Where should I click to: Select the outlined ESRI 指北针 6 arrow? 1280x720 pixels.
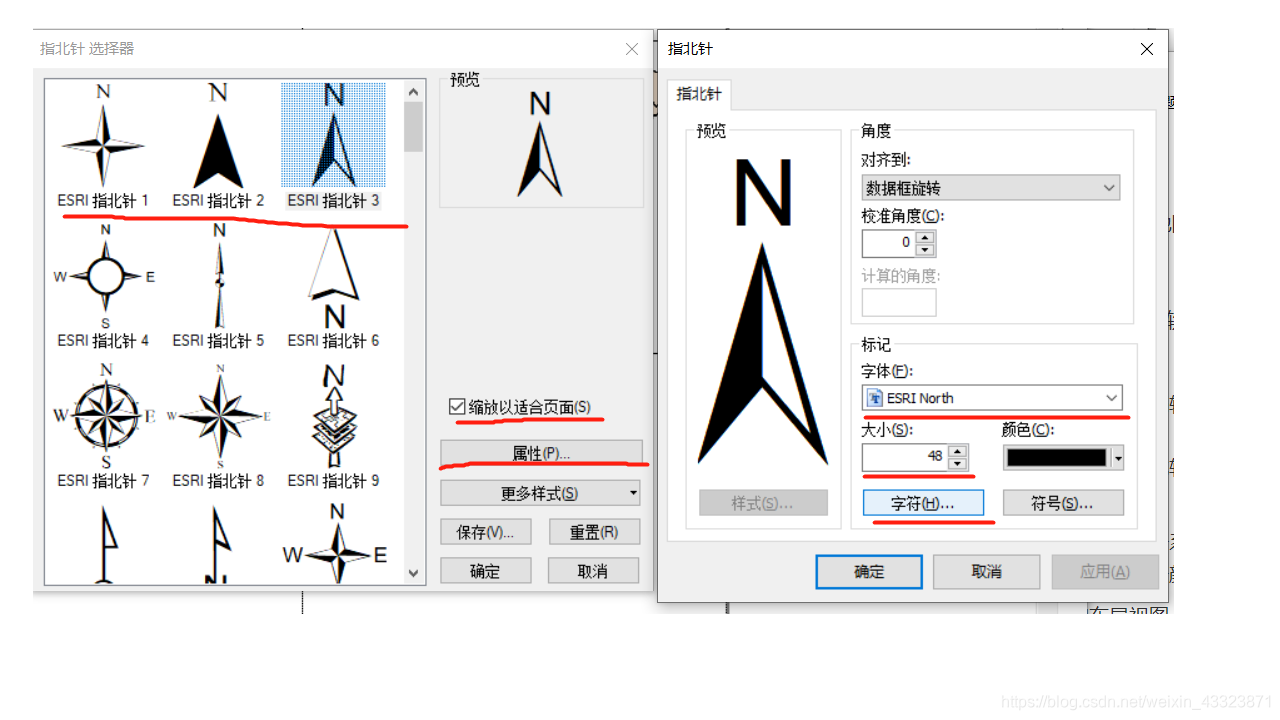pyautogui.click(x=333, y=286)
